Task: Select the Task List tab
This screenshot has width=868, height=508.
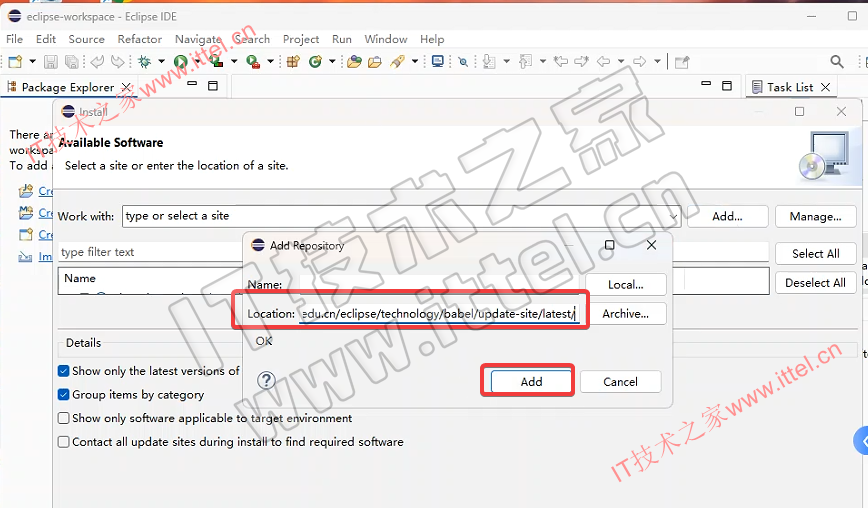Action: click(x=790, y=87)
